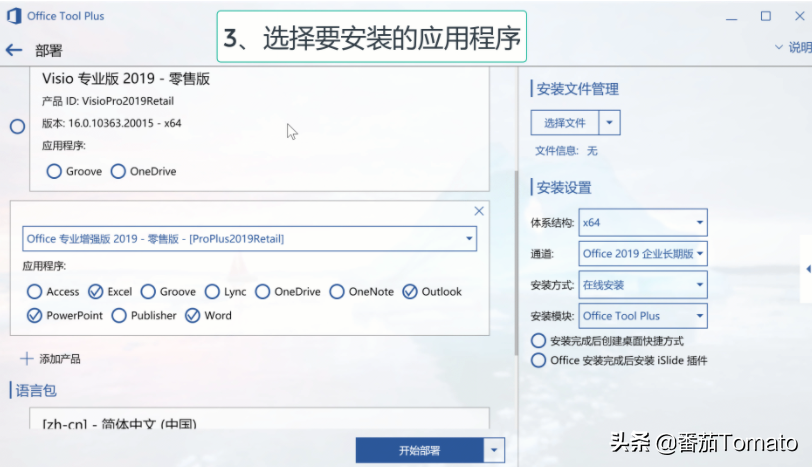Open the 体系结构 x64 dropdown
812x467 pixels.
tap(643, 223)
